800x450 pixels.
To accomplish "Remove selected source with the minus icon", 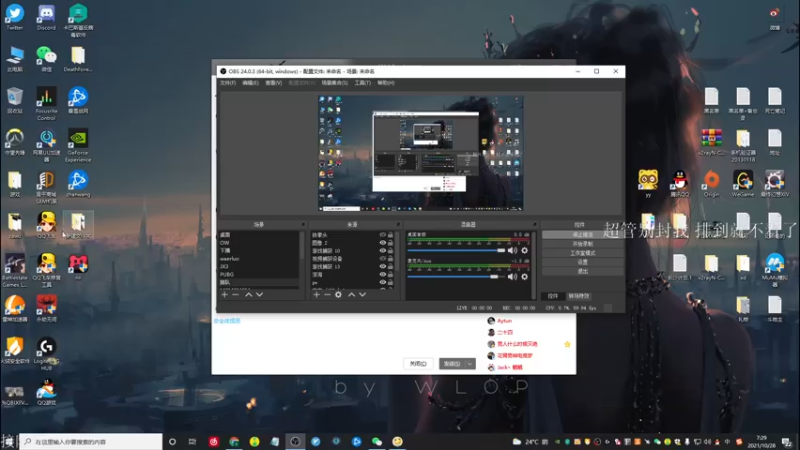I will tap(327, 294).
